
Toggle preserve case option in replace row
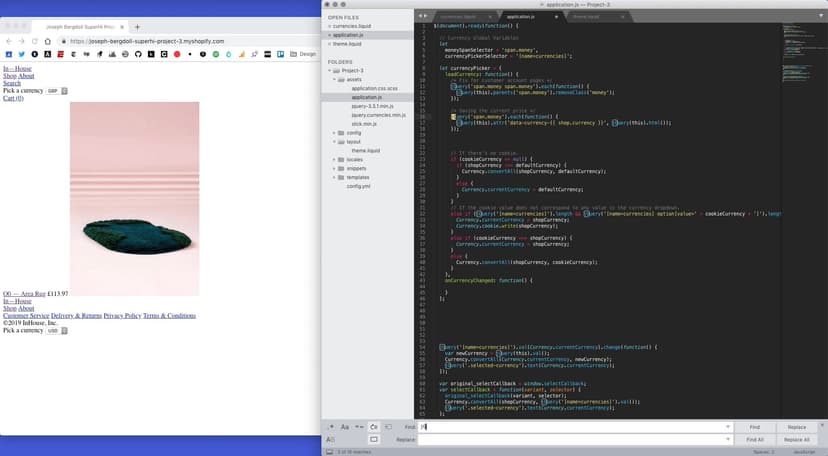[x=331, y=439]
